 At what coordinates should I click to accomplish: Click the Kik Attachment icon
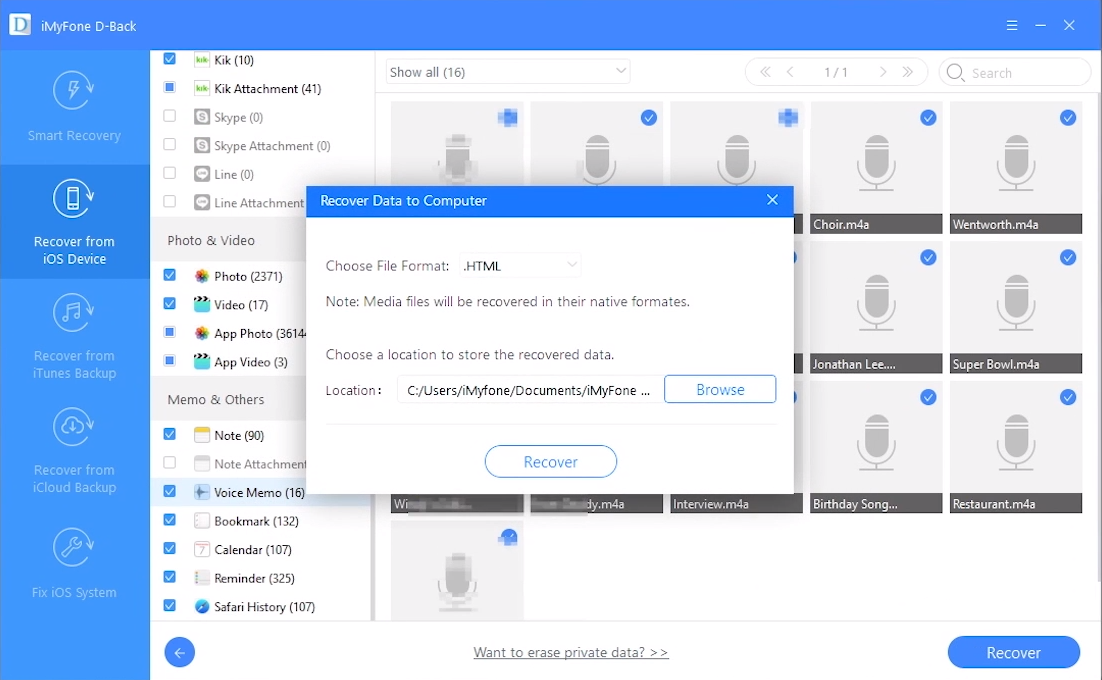202,89
